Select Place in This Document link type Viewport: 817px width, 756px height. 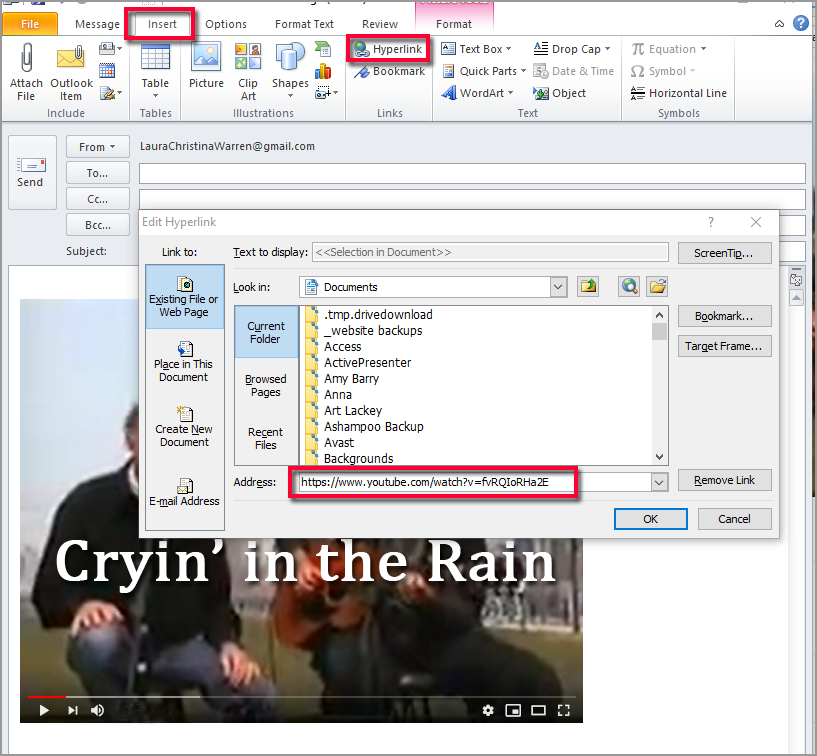(x=184, y=362)
